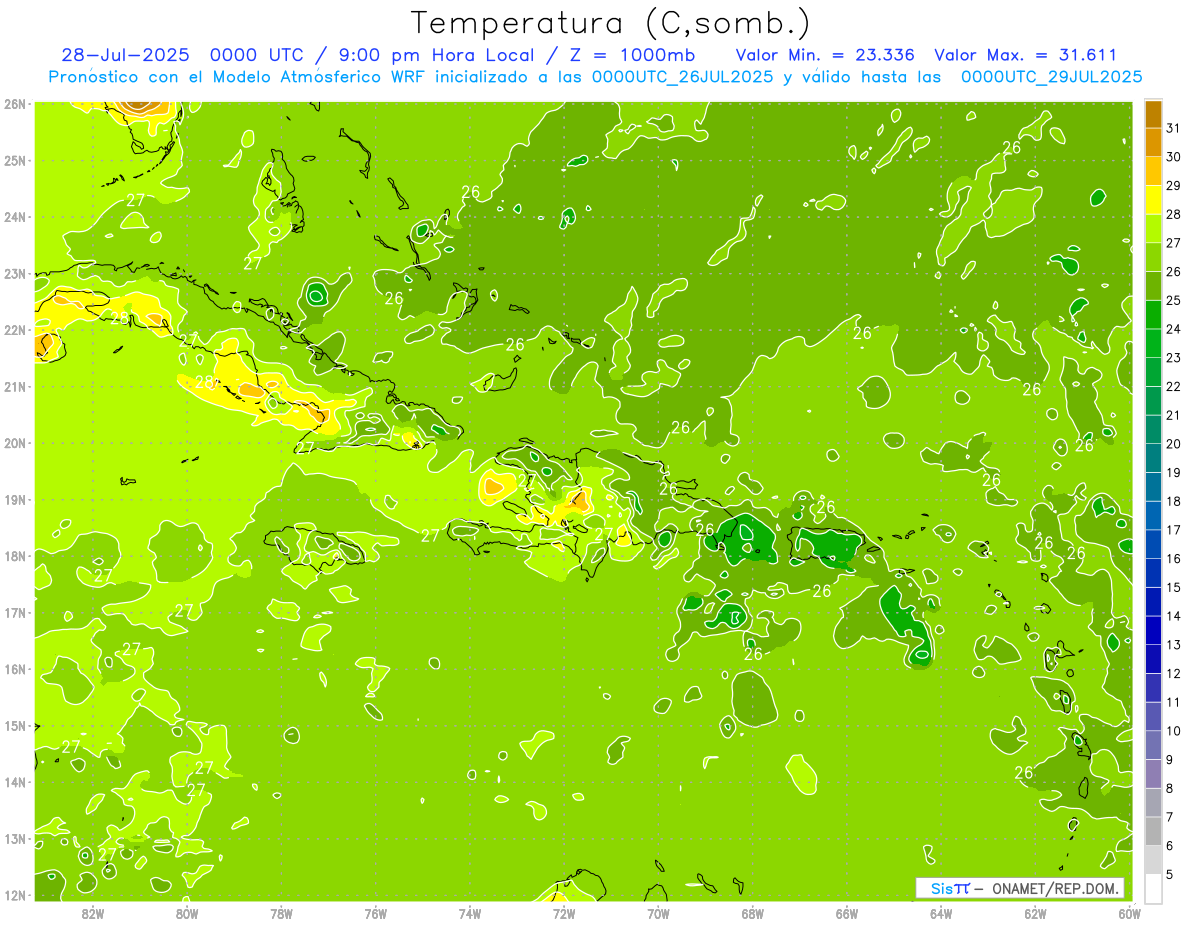Click the legend scale label "10"

(x=1173, y=731)
